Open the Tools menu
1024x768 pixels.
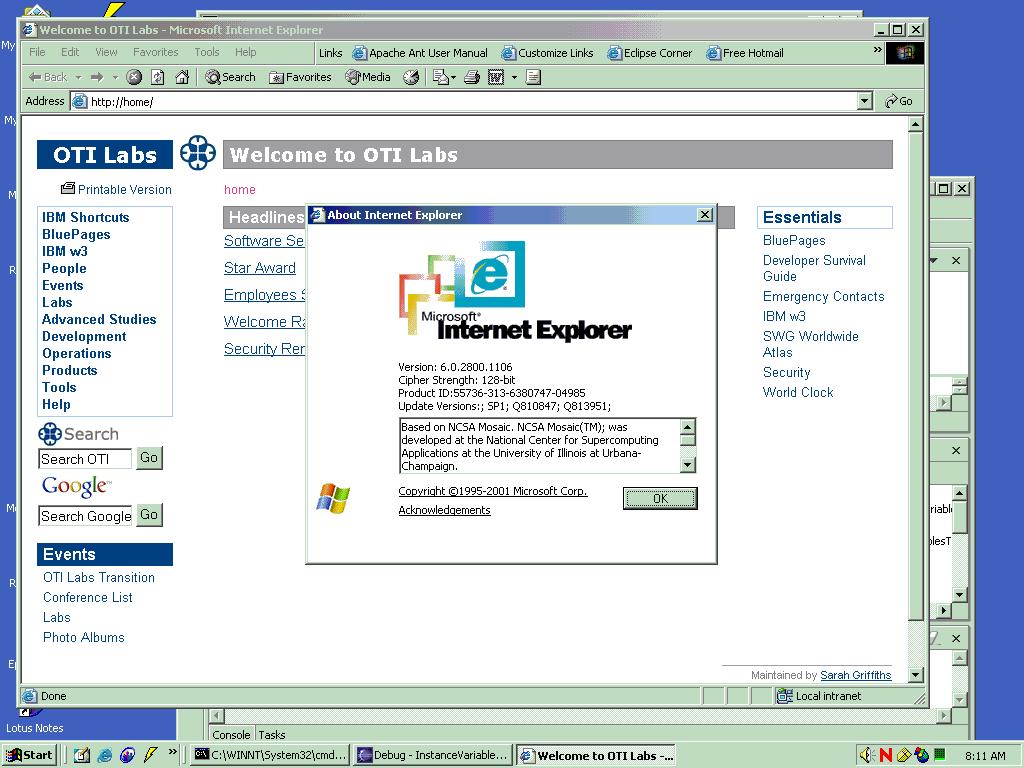click(206, 52)
